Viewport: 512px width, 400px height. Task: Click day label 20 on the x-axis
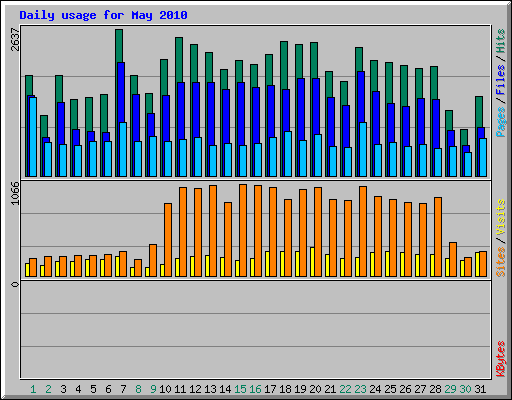coord(315,389)
